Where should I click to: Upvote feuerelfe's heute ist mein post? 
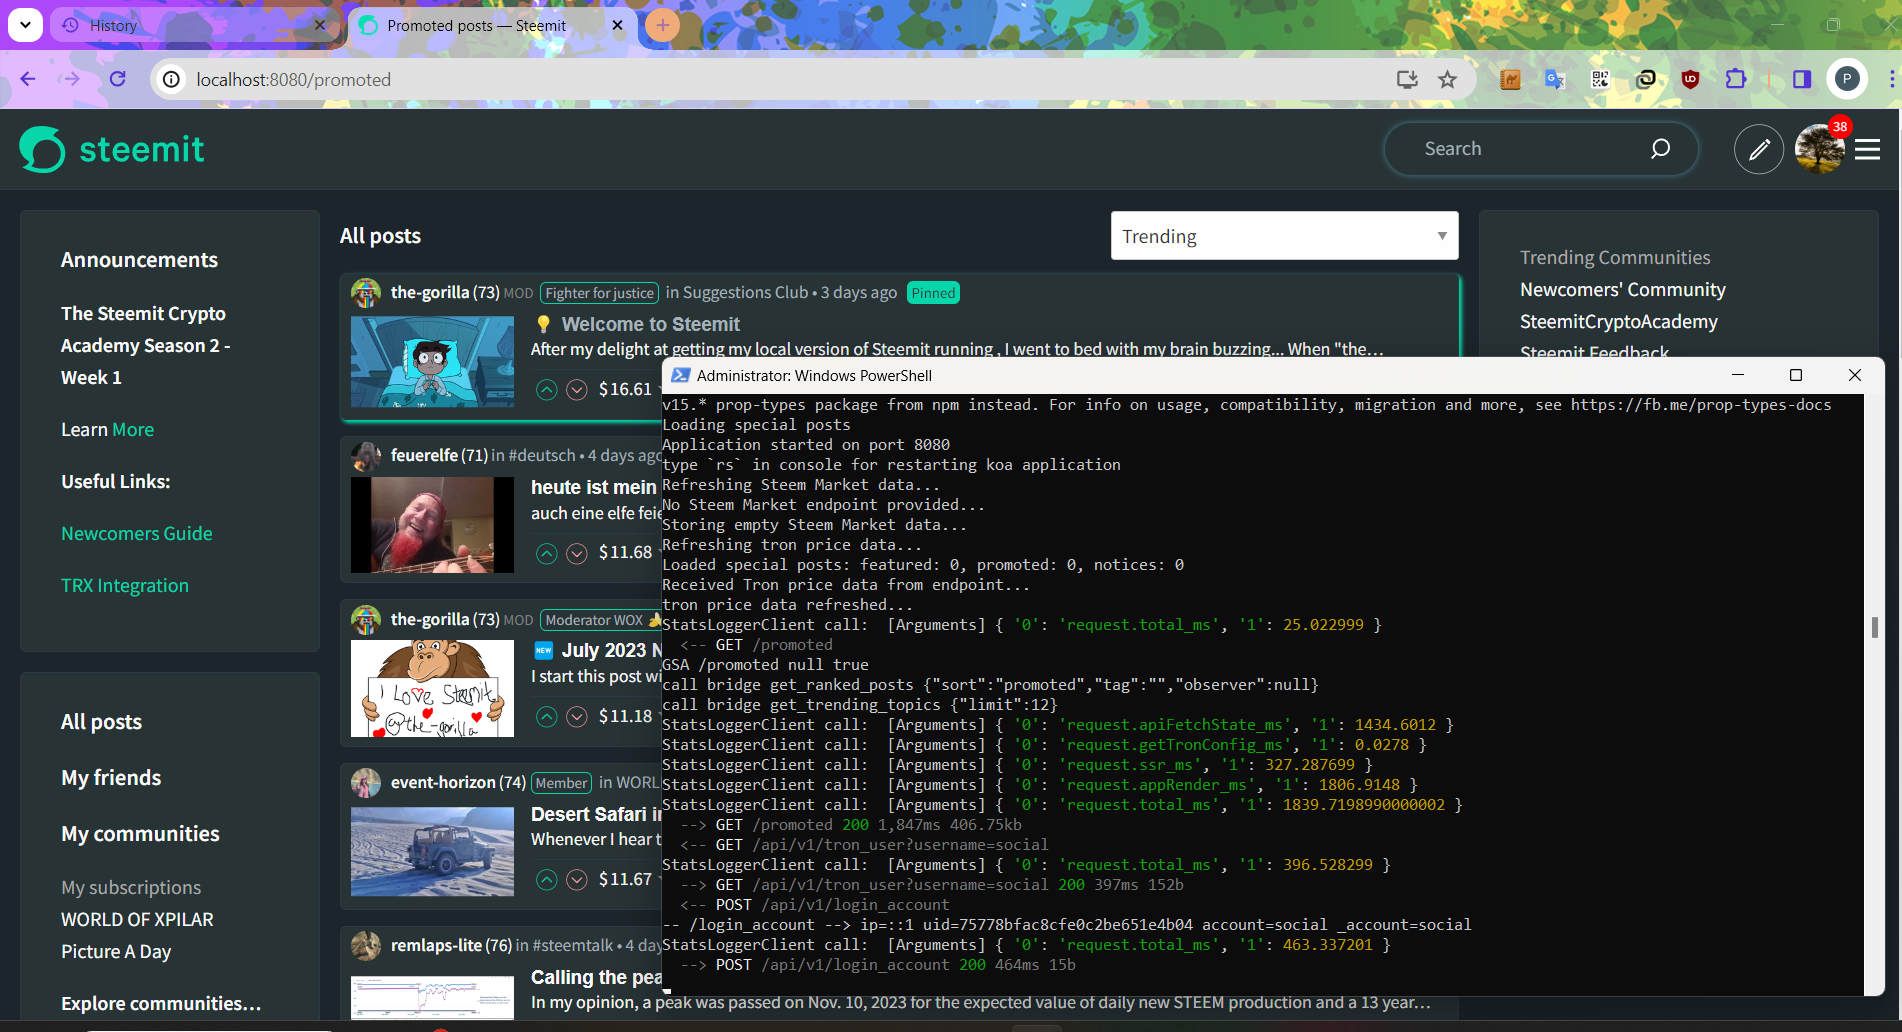click(547, 553)
